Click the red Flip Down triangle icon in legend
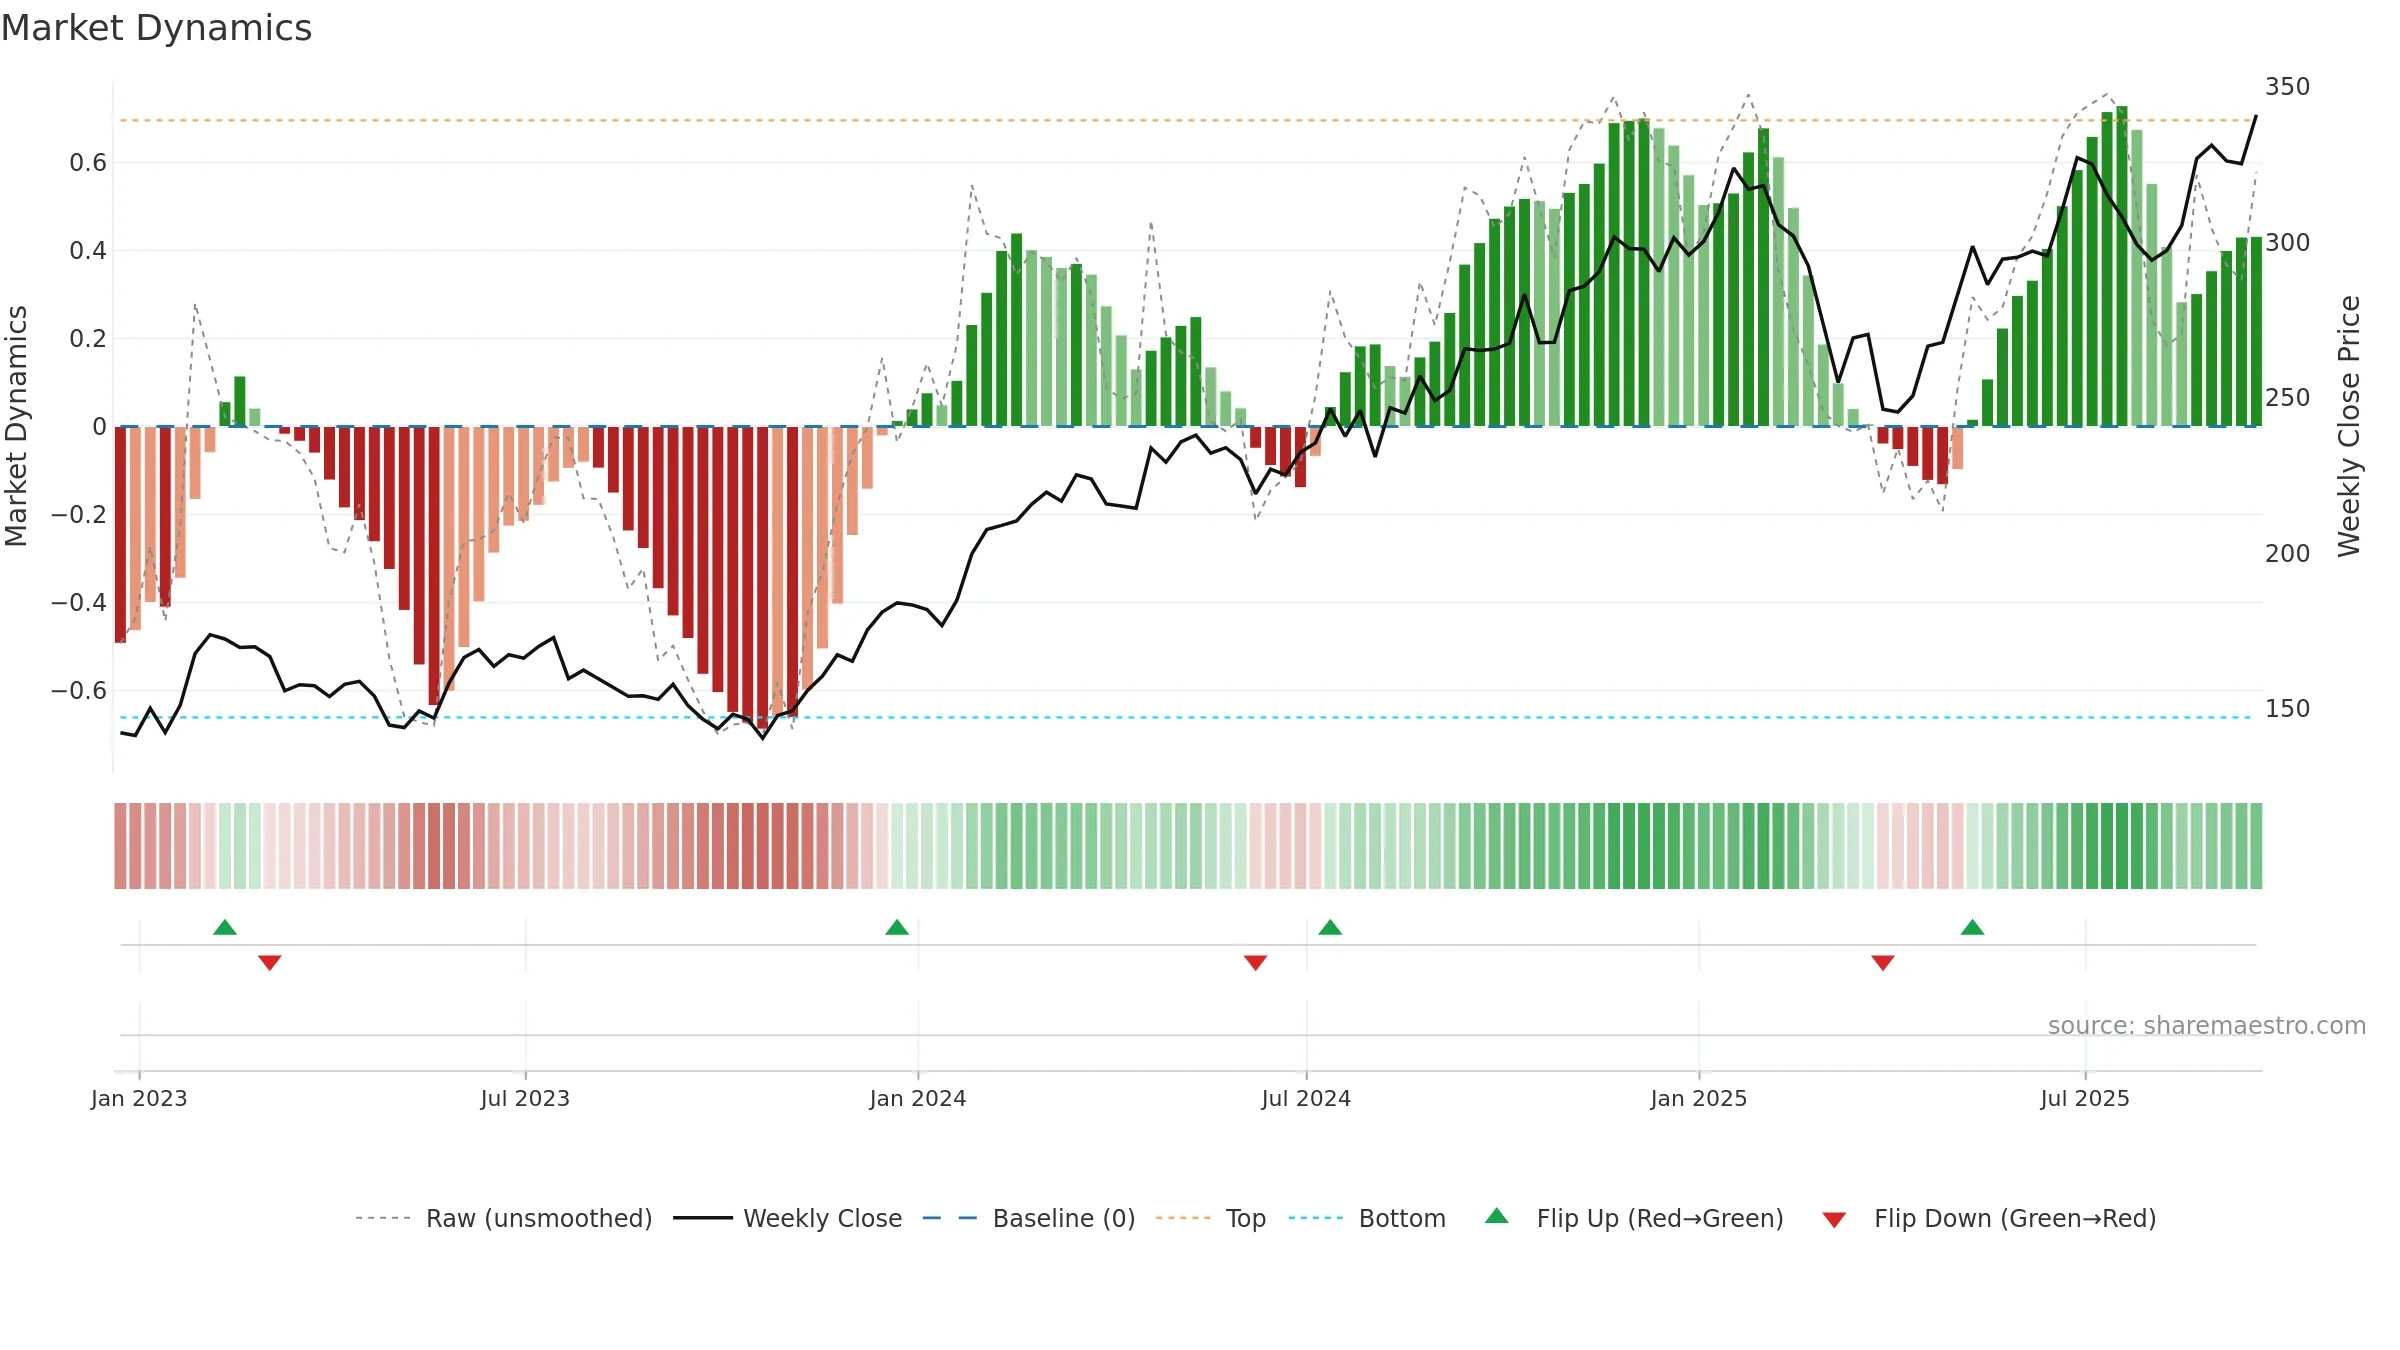 pyautogui.click(x=1834, y=1220)
